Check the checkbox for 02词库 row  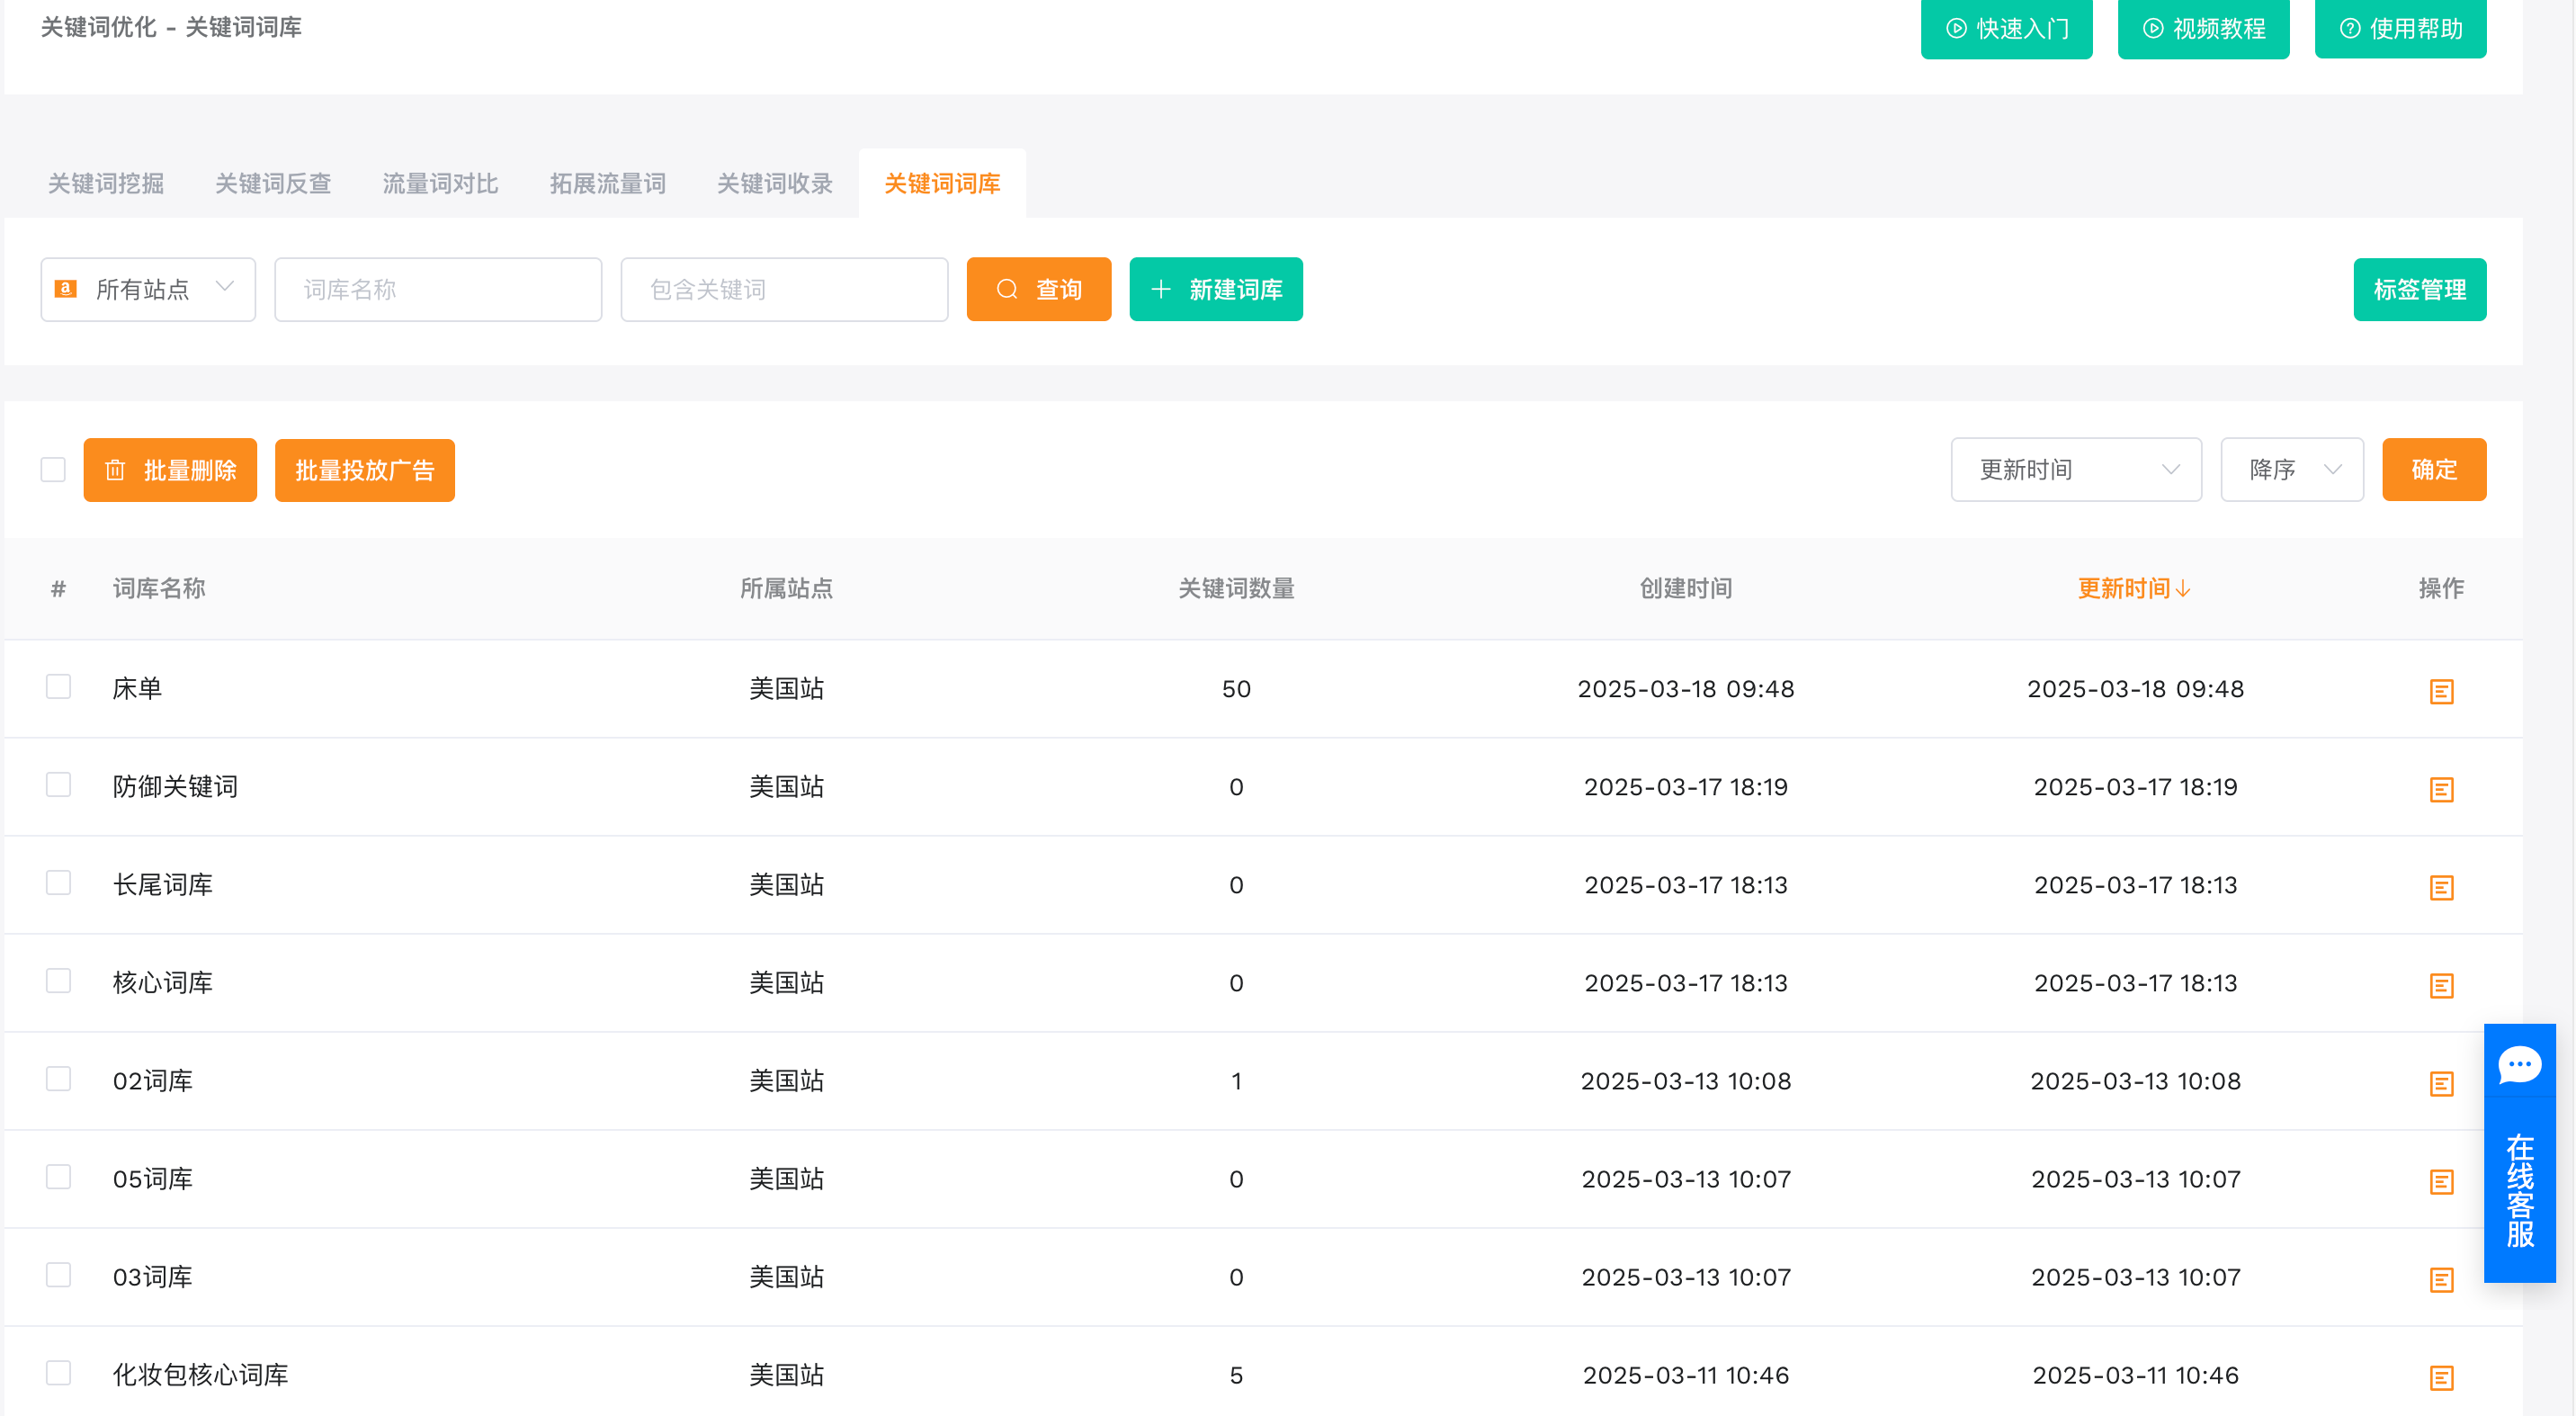(58, 1079)
